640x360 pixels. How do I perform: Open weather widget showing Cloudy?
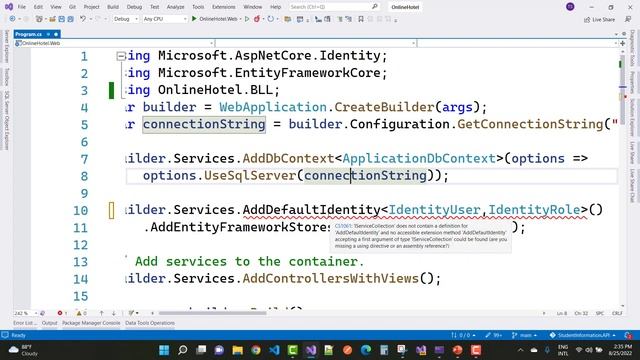[24, 350]
